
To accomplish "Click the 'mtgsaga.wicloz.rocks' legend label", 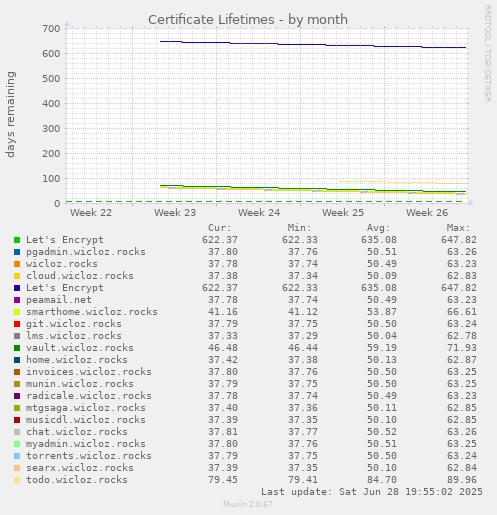I will (x=86, y=408).
